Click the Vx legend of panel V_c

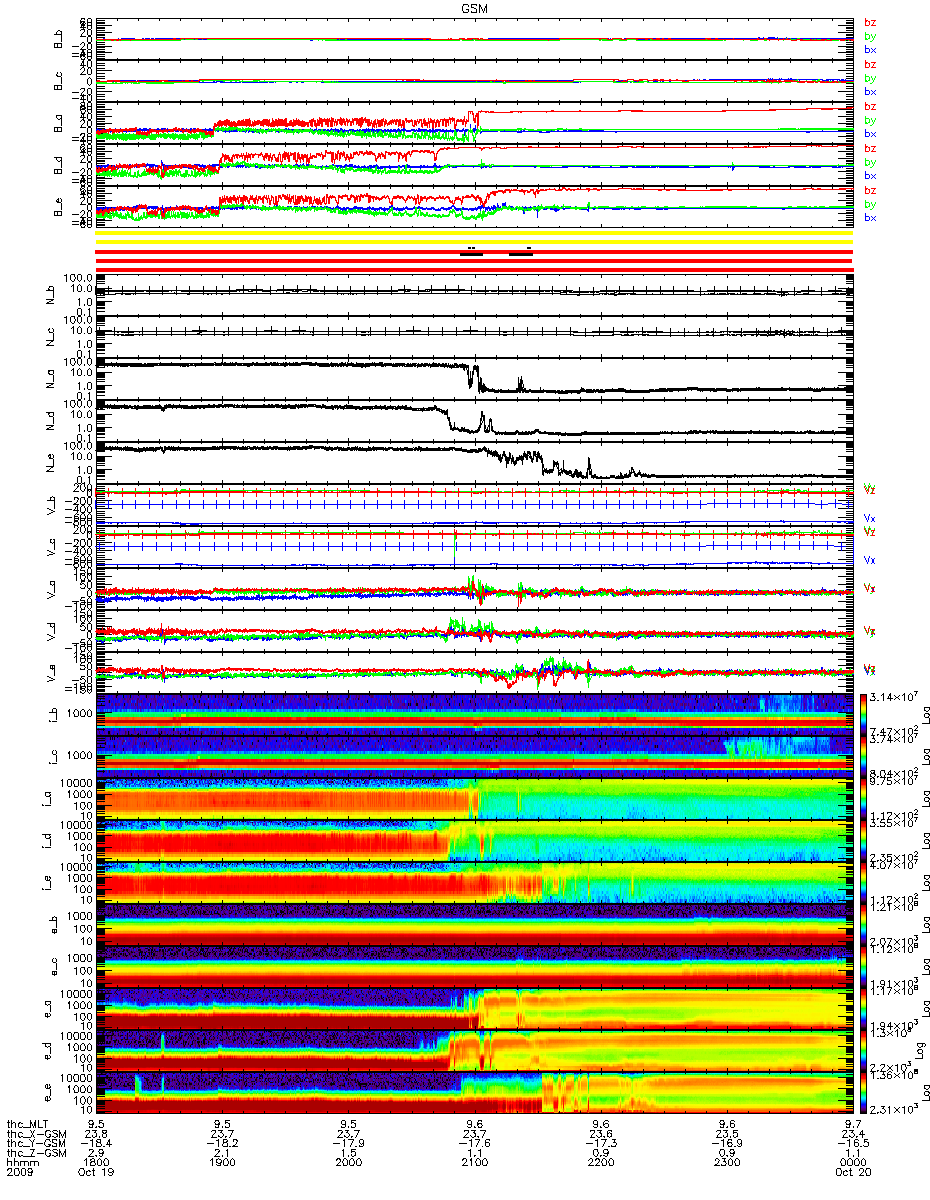(x=870, y=560)
